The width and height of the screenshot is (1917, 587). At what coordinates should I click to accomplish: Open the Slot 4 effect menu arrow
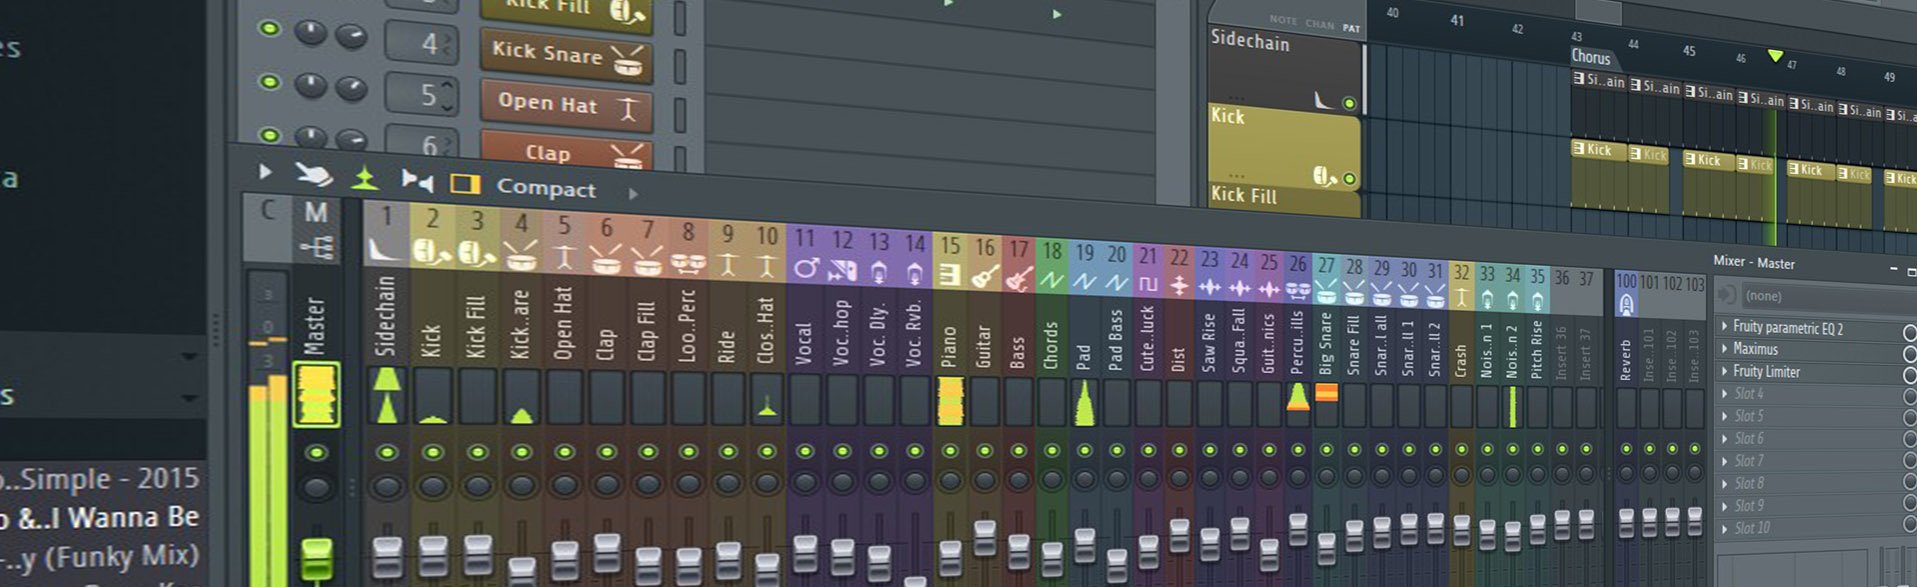click(x=1724, y=393)
